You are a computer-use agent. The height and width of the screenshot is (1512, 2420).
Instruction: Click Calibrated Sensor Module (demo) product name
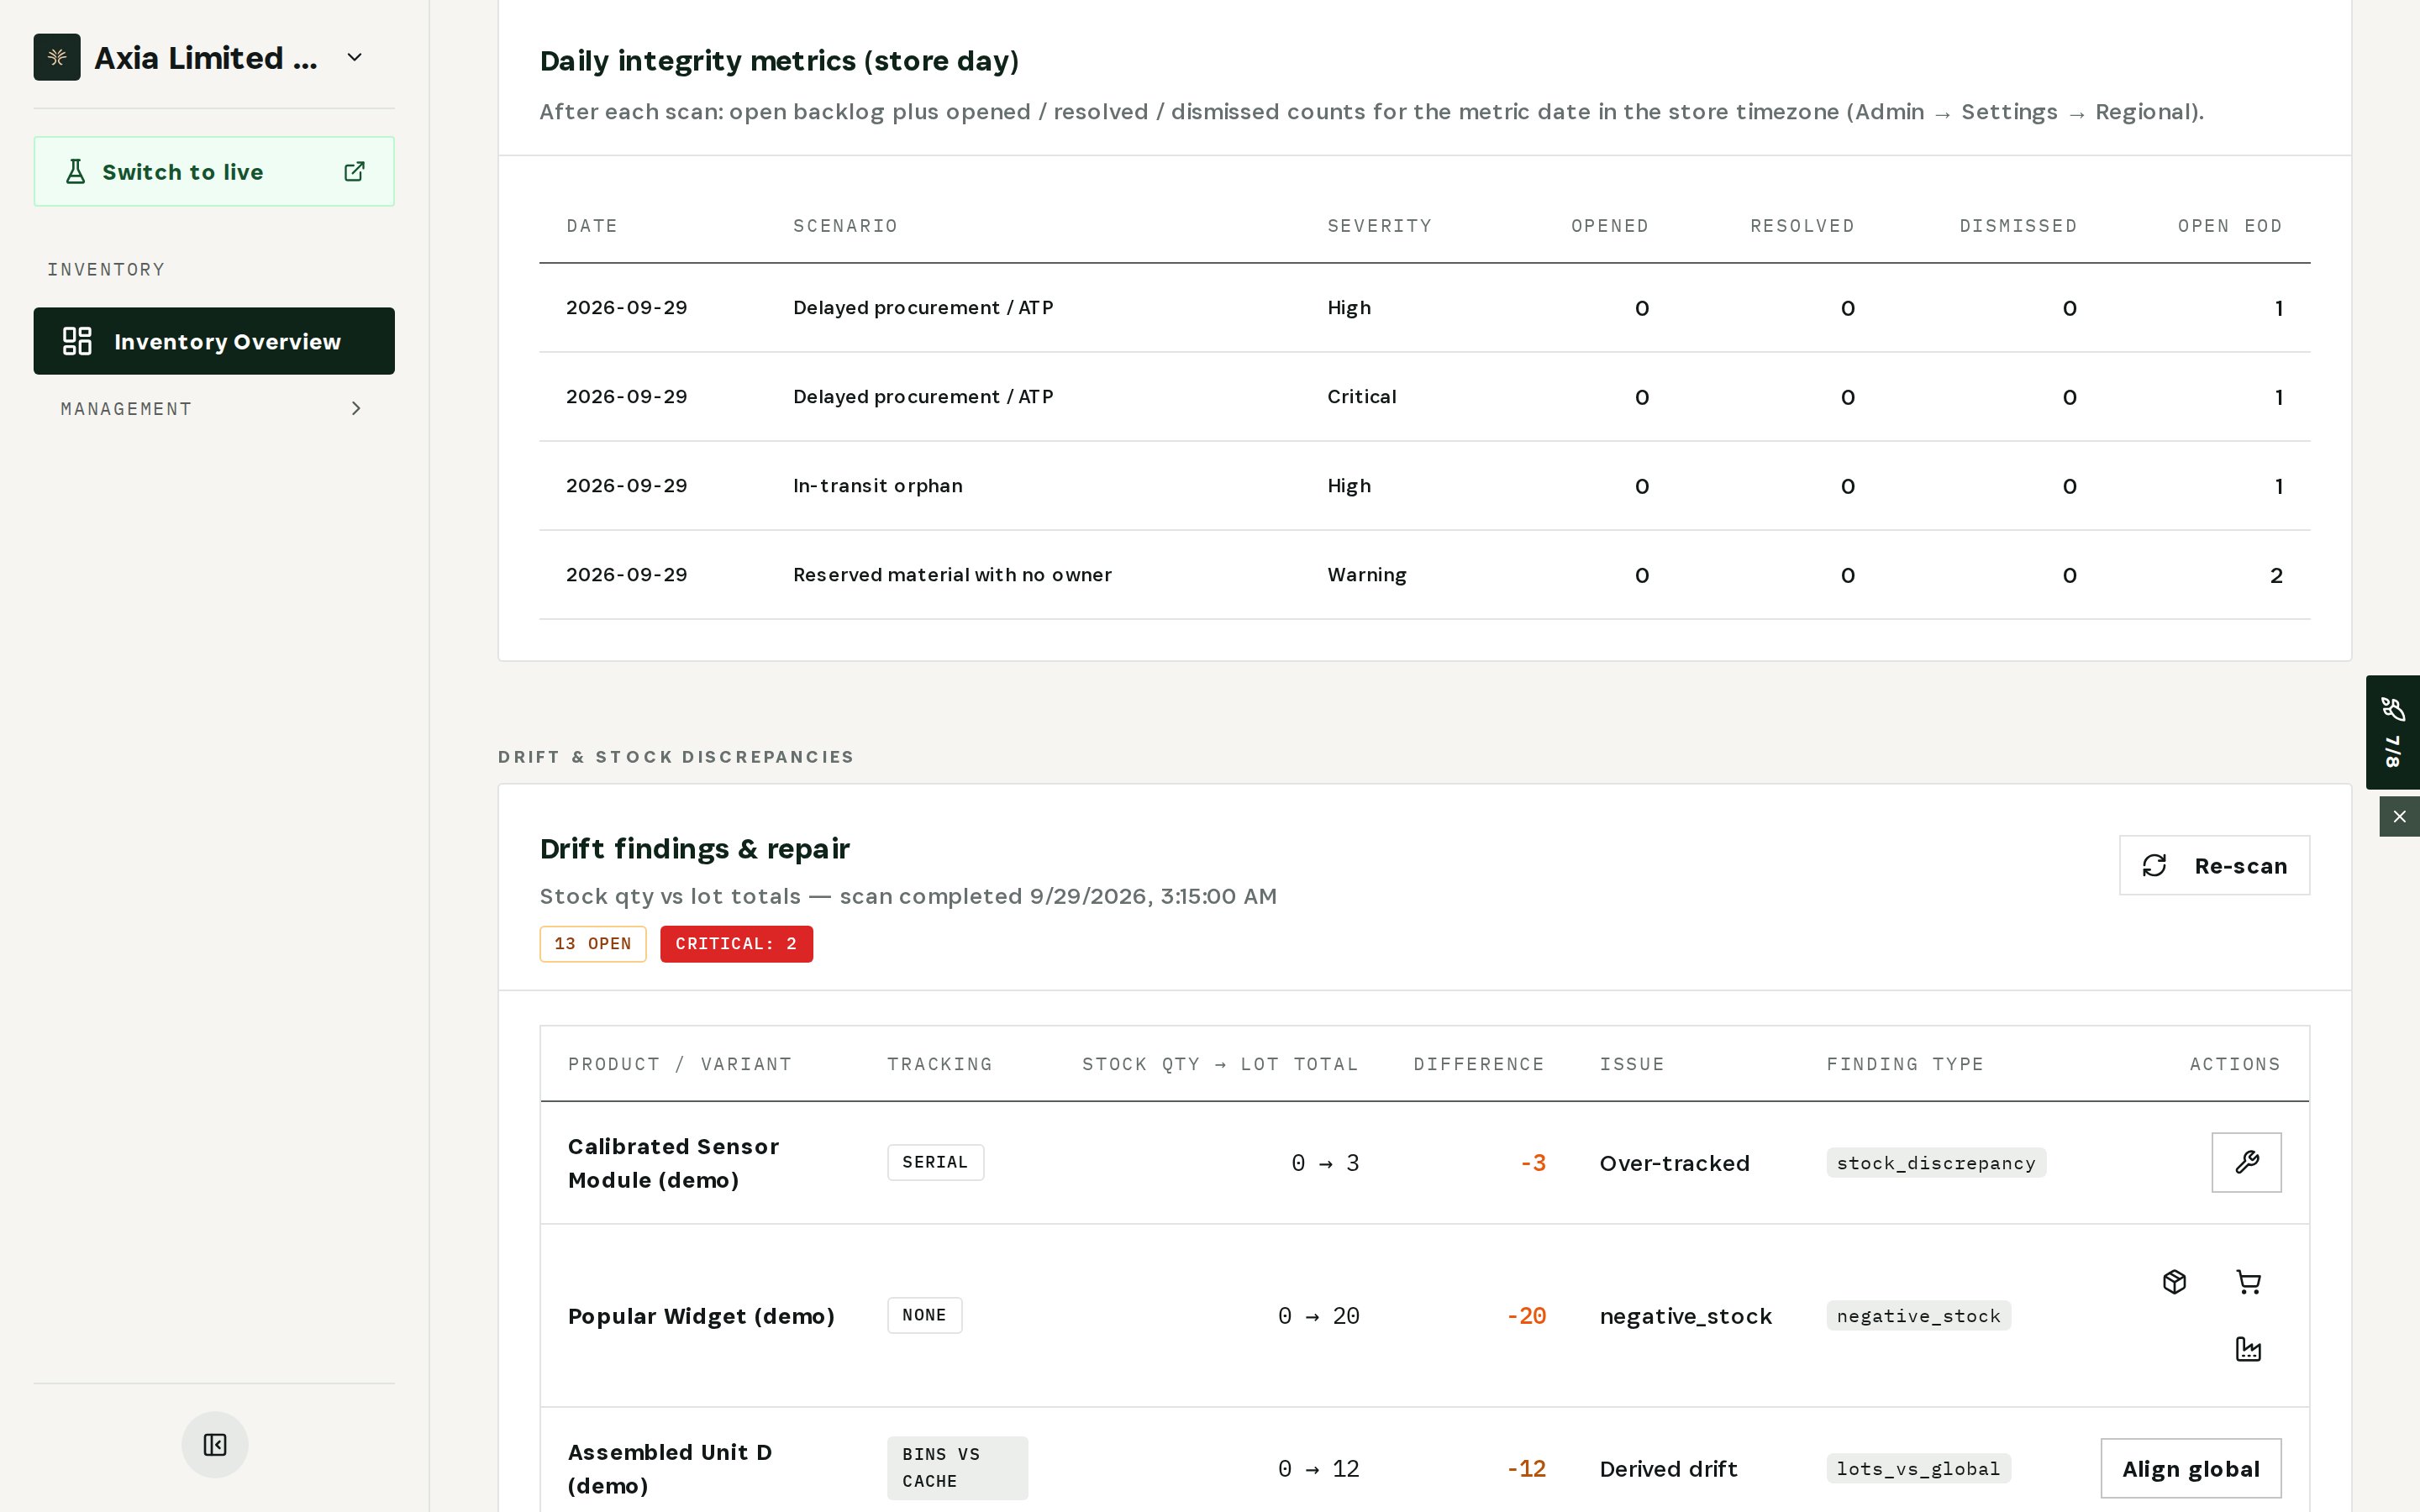pos(673,1163)
